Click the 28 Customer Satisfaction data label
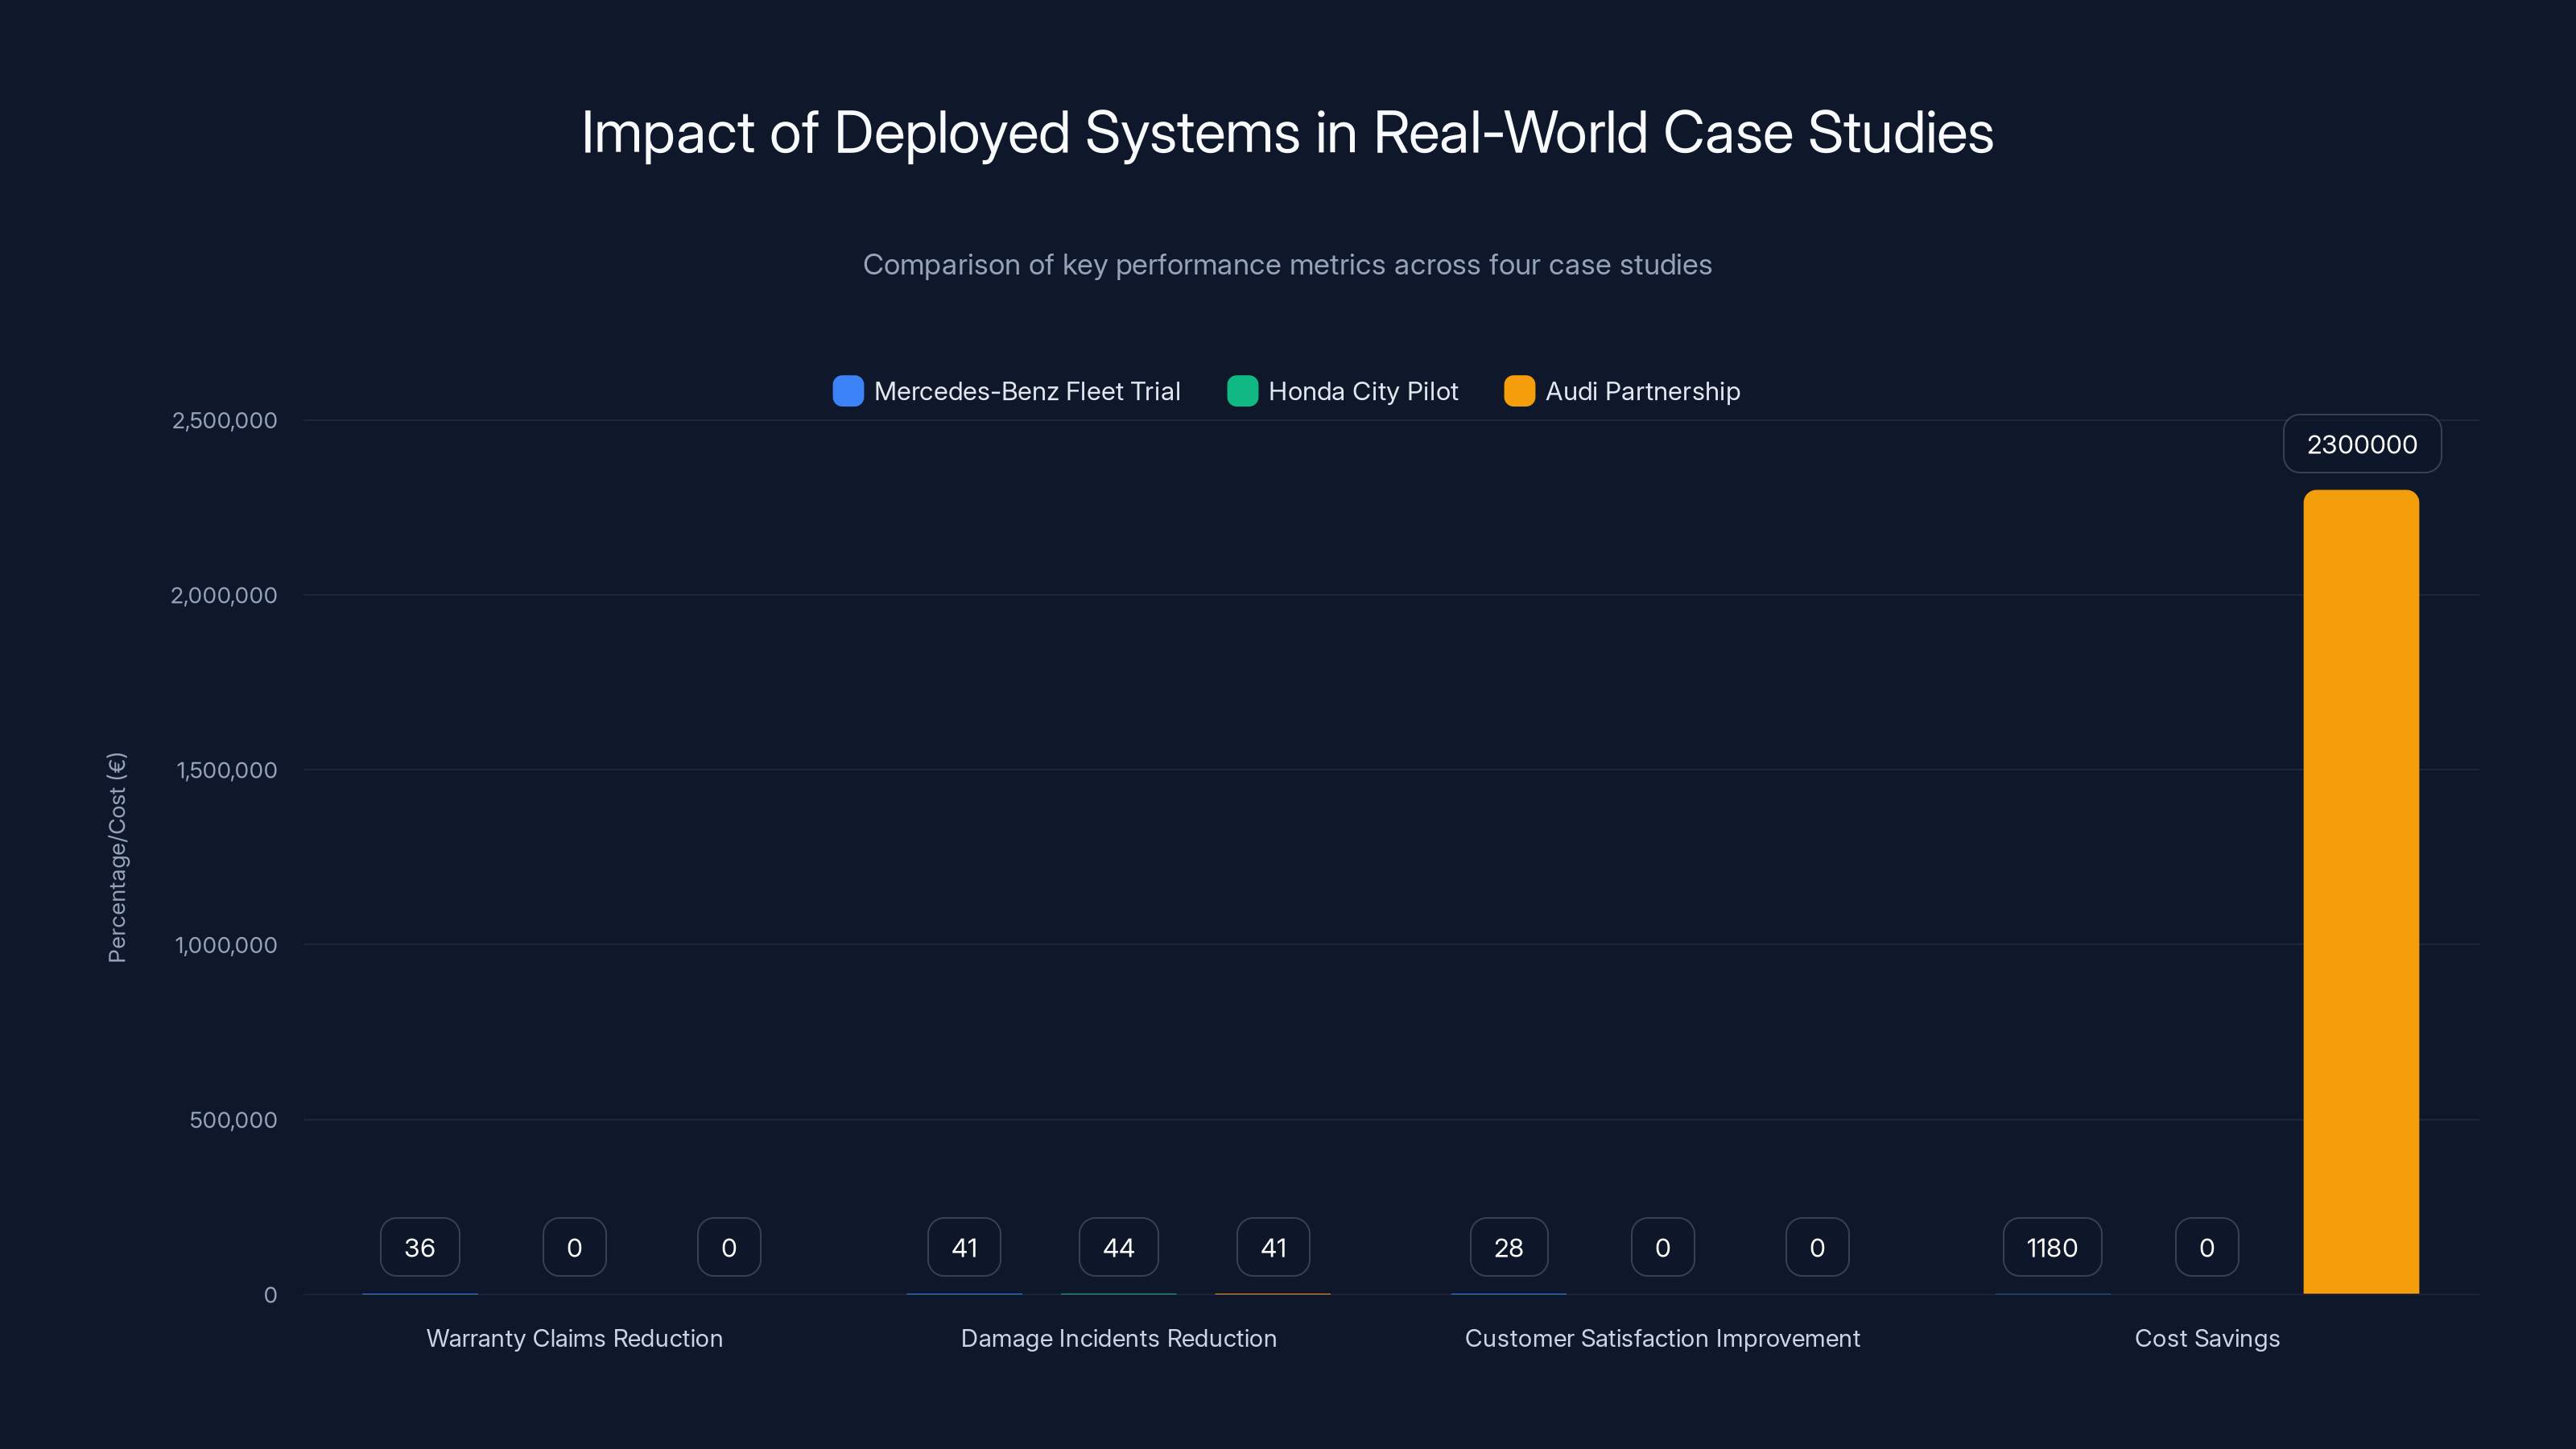Viewport: 2576px width, 1449px height. [x=1508, y=1247]
